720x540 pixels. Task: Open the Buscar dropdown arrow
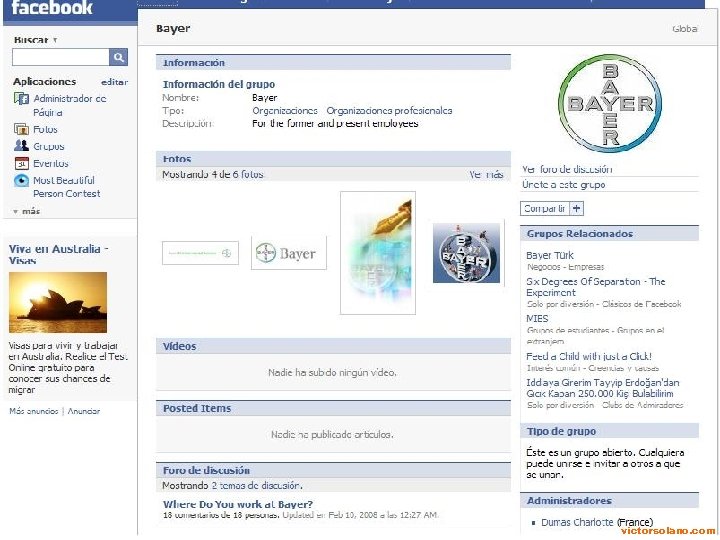[x=55, y=40]
